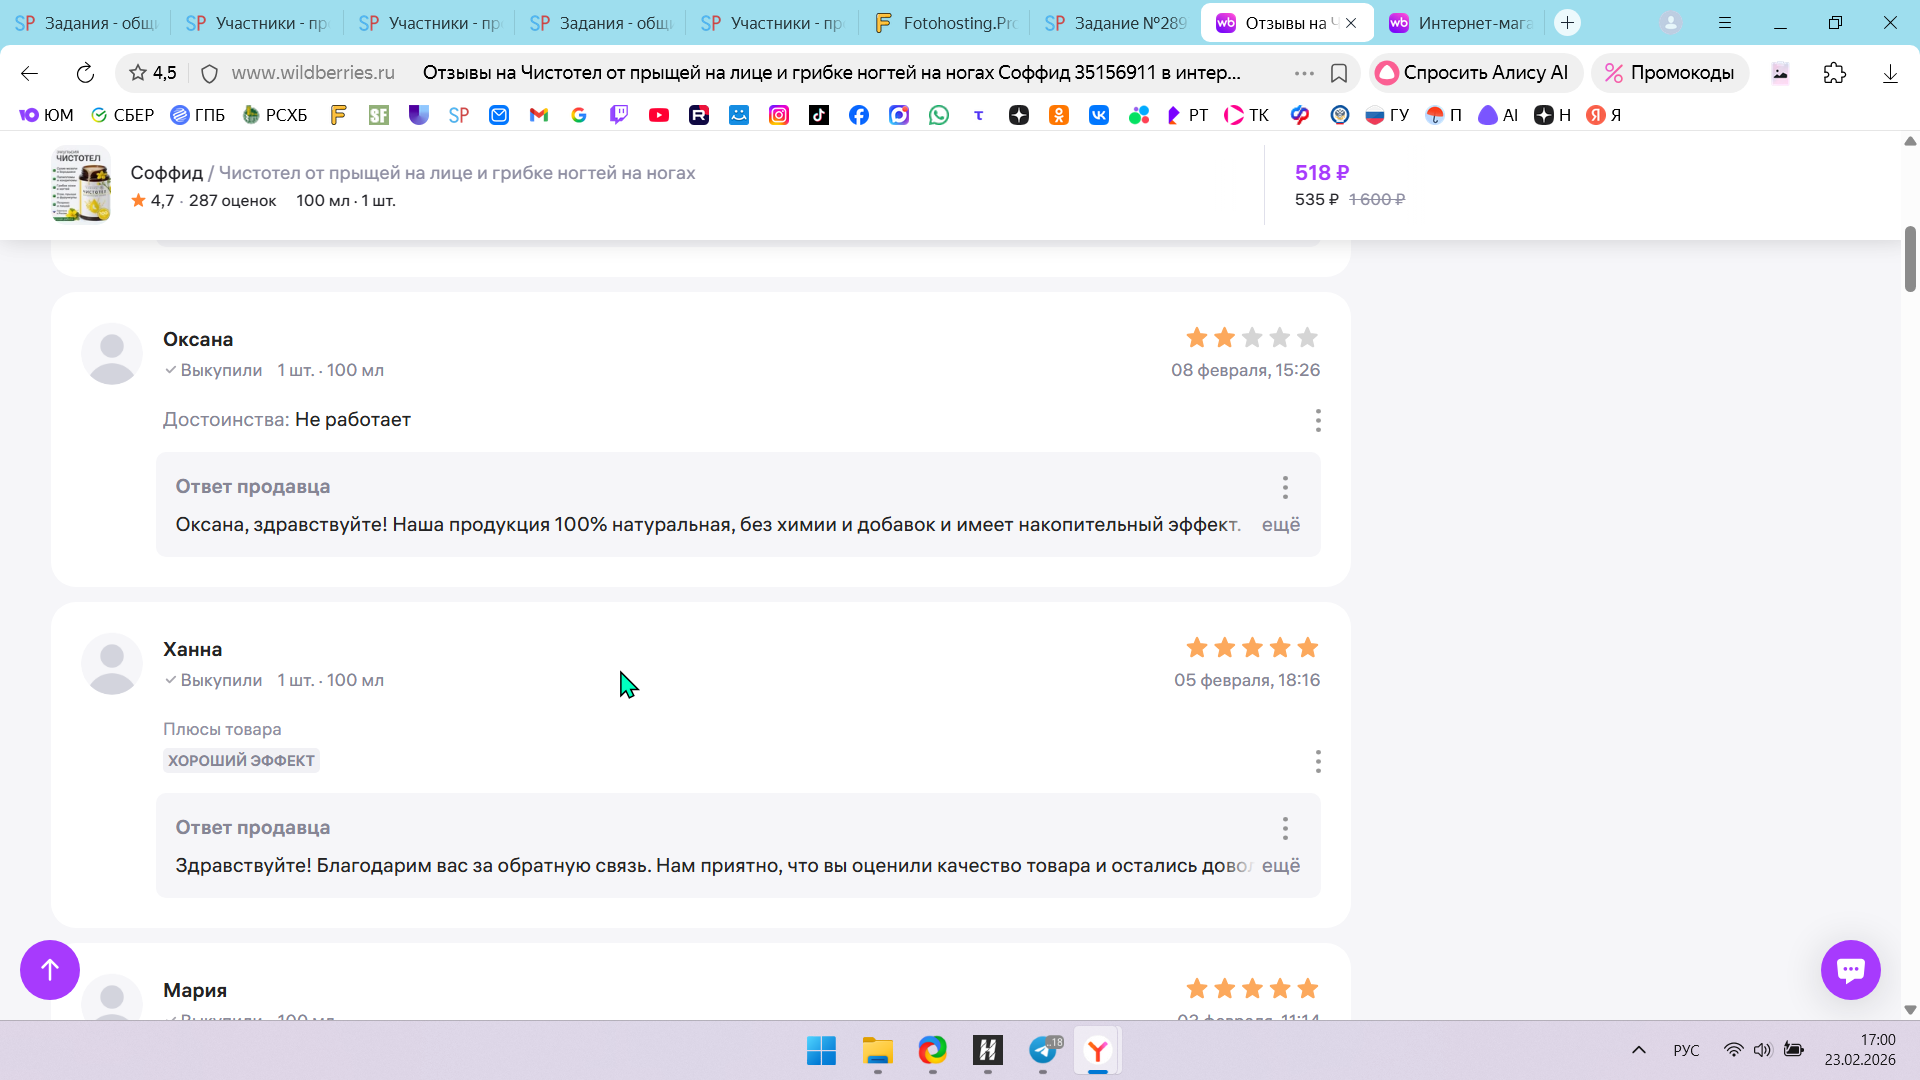Reload the page with refresh icon

point(85,73)
